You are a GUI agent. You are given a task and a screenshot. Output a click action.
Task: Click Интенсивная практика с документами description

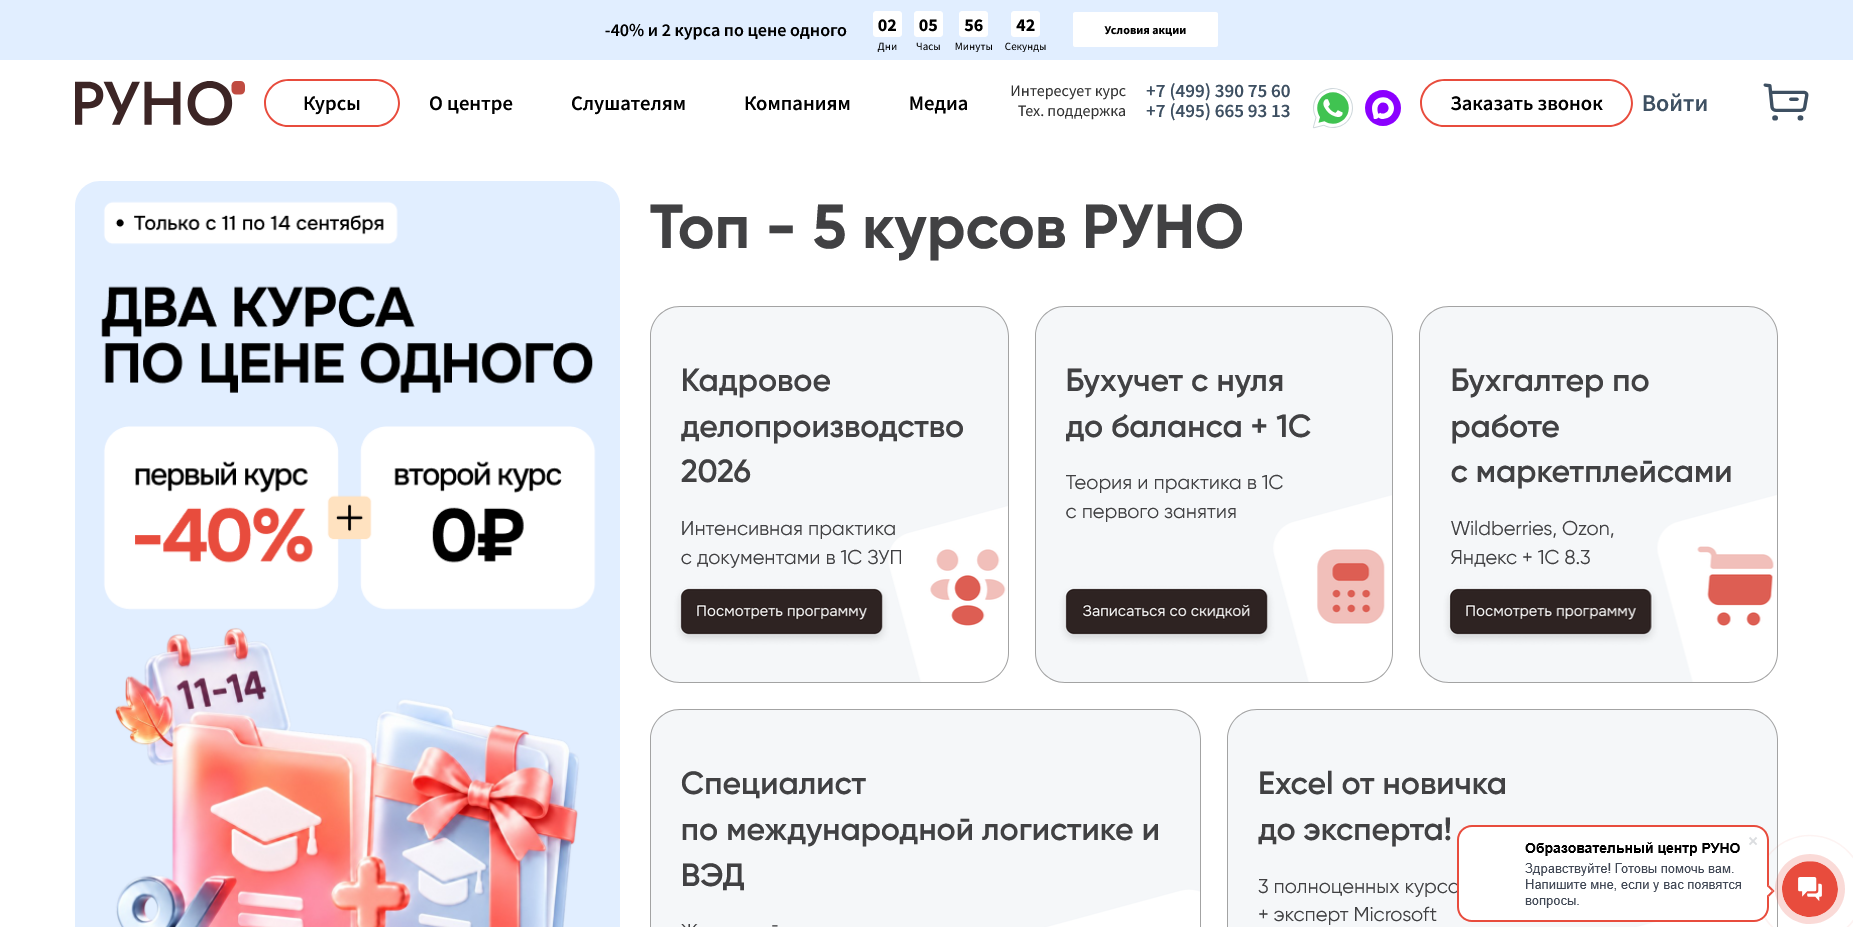tap(791, 543)
